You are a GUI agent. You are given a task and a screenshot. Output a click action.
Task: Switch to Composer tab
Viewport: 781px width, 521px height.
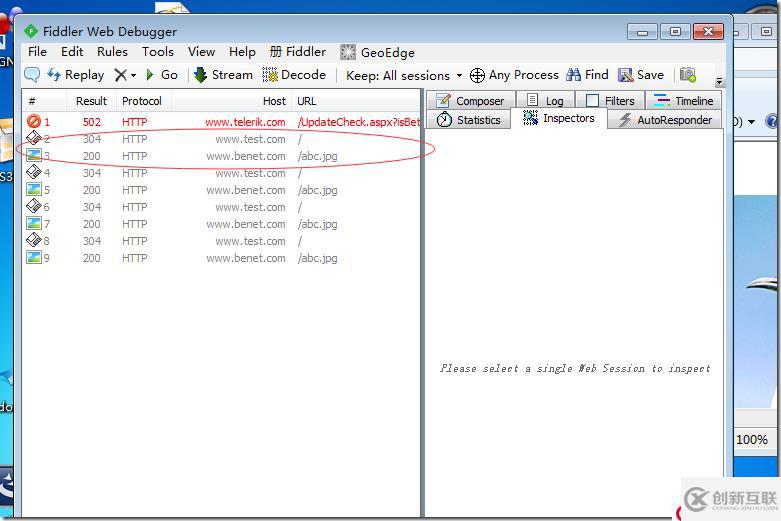pyautogui.click(x=471, y=101)
